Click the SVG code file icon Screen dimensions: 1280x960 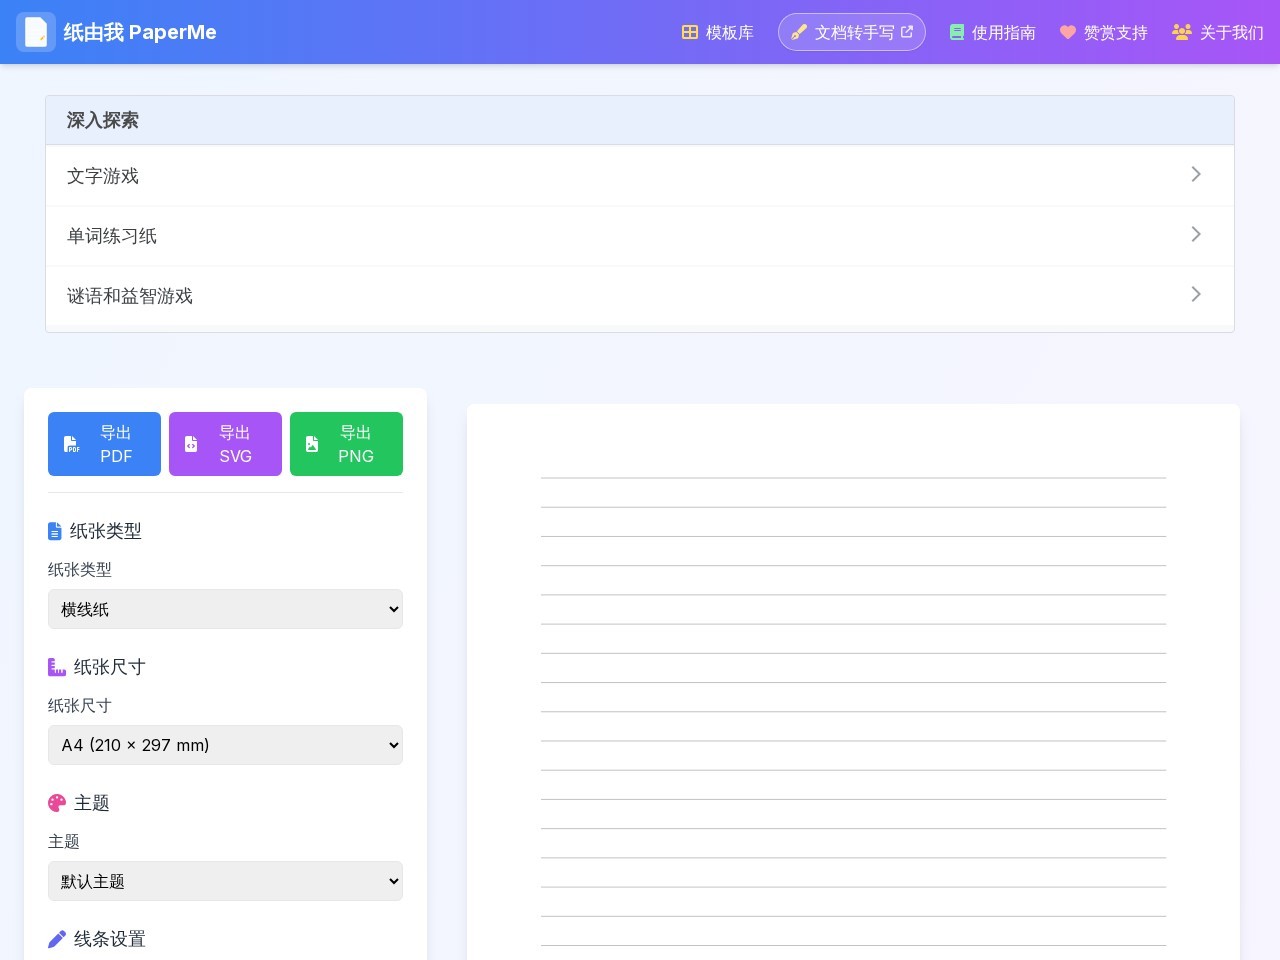pyautogui.click(x=191, y=444)
